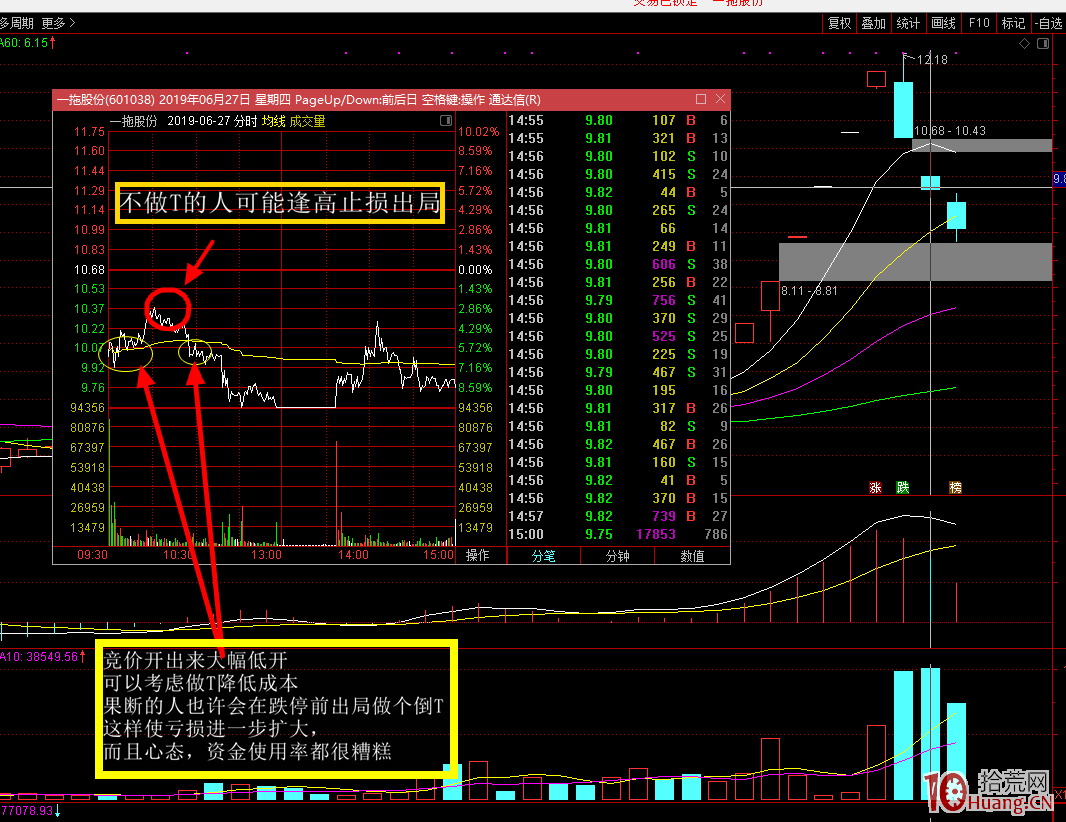Image resolution: width=1066 pixels, height=822 pixels.
Task: Switch to the 分笔 tick tab
Action: tap(543, 555)
